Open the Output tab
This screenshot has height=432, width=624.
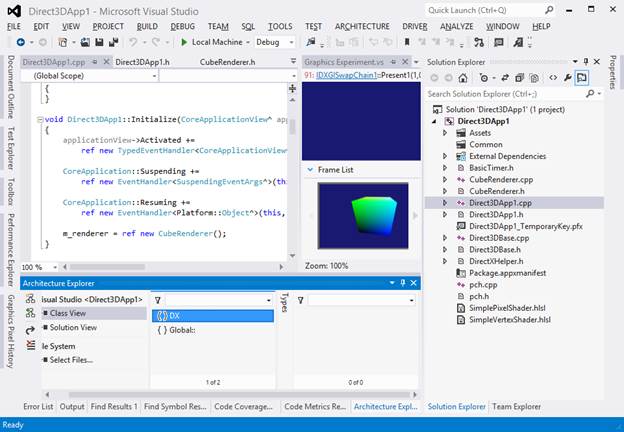(72, 407)
